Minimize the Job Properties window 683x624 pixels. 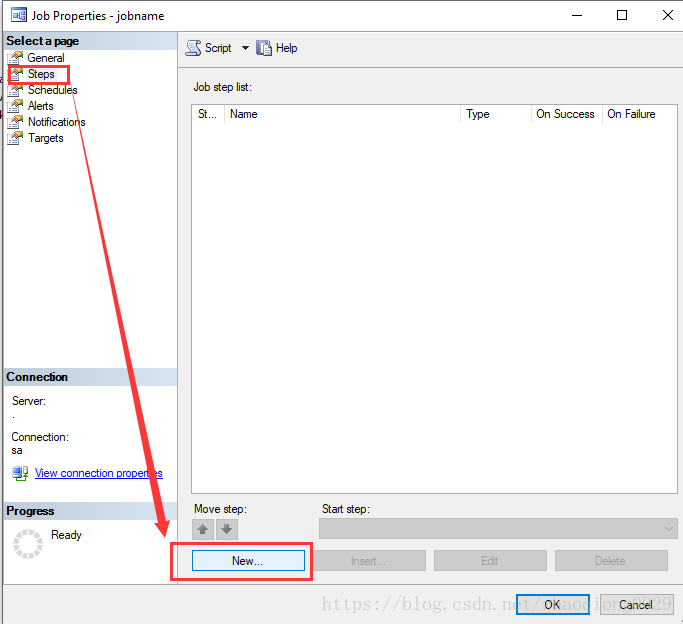[577, 15]
